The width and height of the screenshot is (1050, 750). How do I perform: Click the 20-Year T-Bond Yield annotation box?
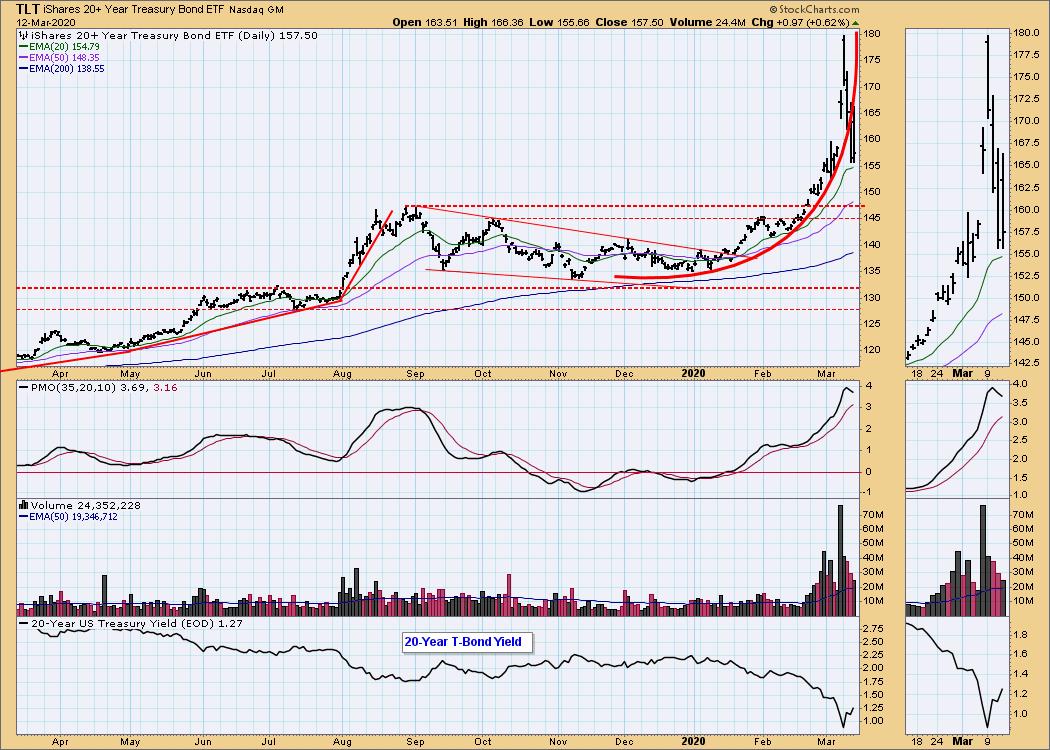click(x=467, y=642)
